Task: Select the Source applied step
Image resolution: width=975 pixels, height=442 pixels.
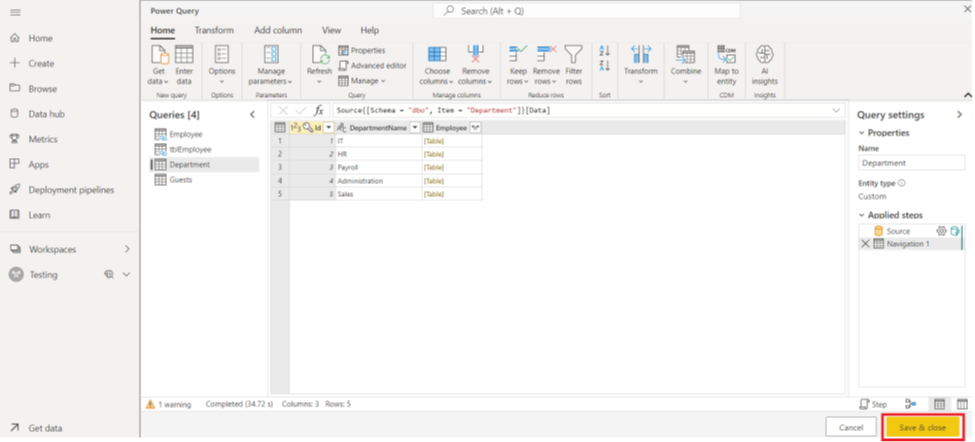Action: (x=898, y=231)
